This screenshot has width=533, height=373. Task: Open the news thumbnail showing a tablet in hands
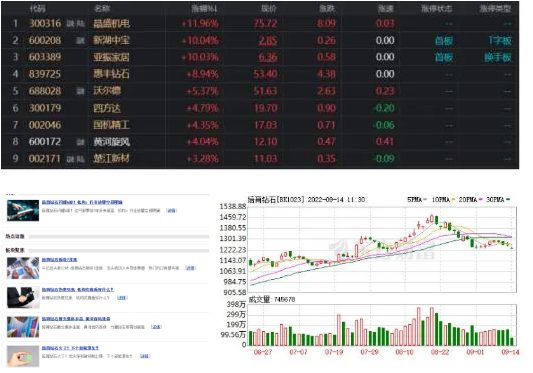point(23,210)
